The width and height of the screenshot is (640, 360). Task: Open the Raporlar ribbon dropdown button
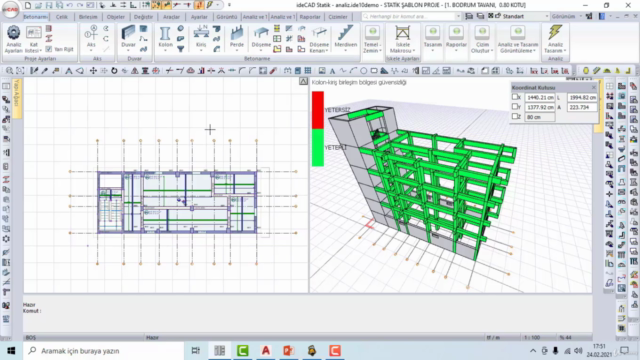[x=456, y=39]
